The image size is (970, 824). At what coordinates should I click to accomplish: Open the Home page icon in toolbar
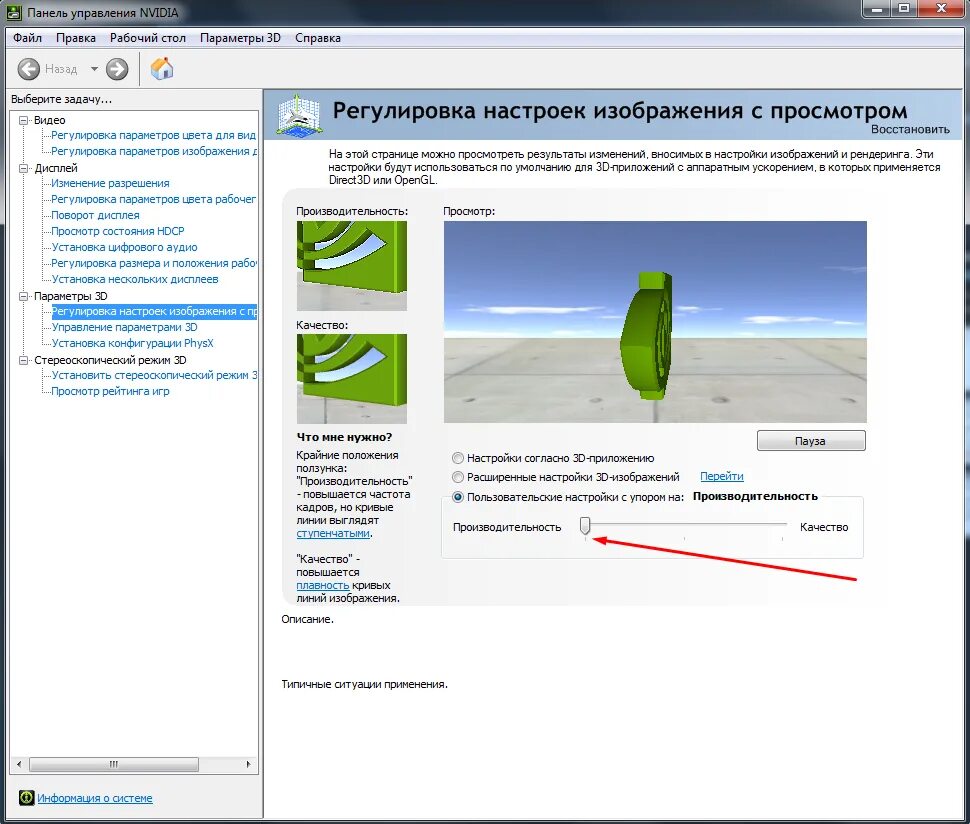pos(162,68)
